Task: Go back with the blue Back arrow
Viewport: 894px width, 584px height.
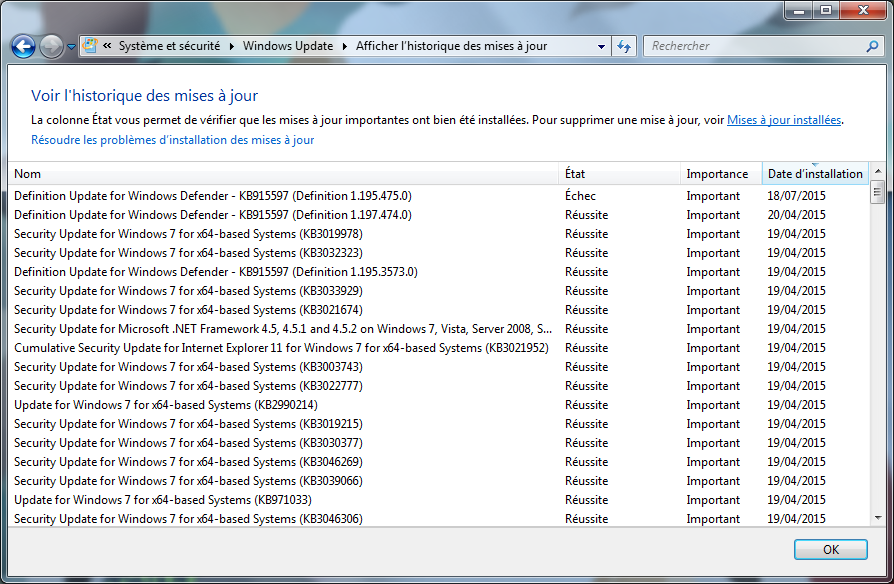Action: coord(23,46)
